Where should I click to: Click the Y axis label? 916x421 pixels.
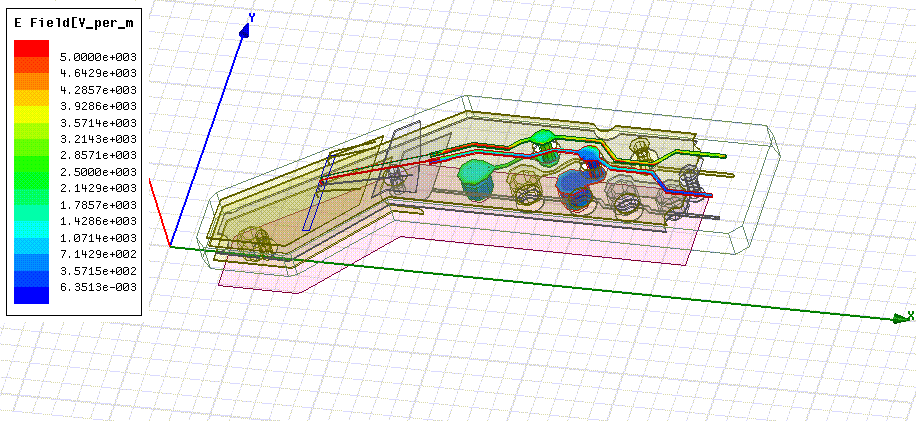point(251,18)
